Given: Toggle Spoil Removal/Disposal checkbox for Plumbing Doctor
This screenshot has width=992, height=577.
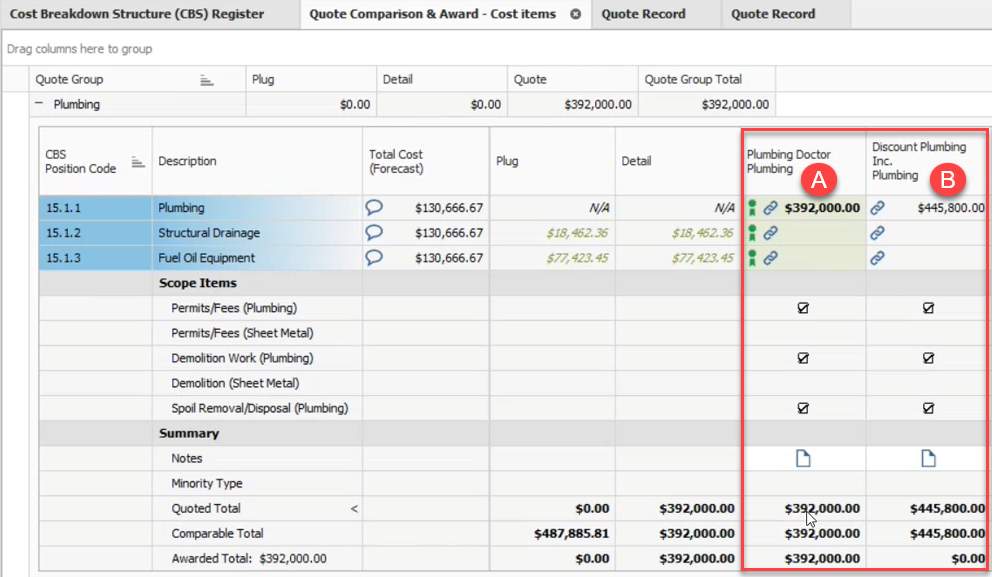Looking at the screenshot, I should [x=802, y=408].
